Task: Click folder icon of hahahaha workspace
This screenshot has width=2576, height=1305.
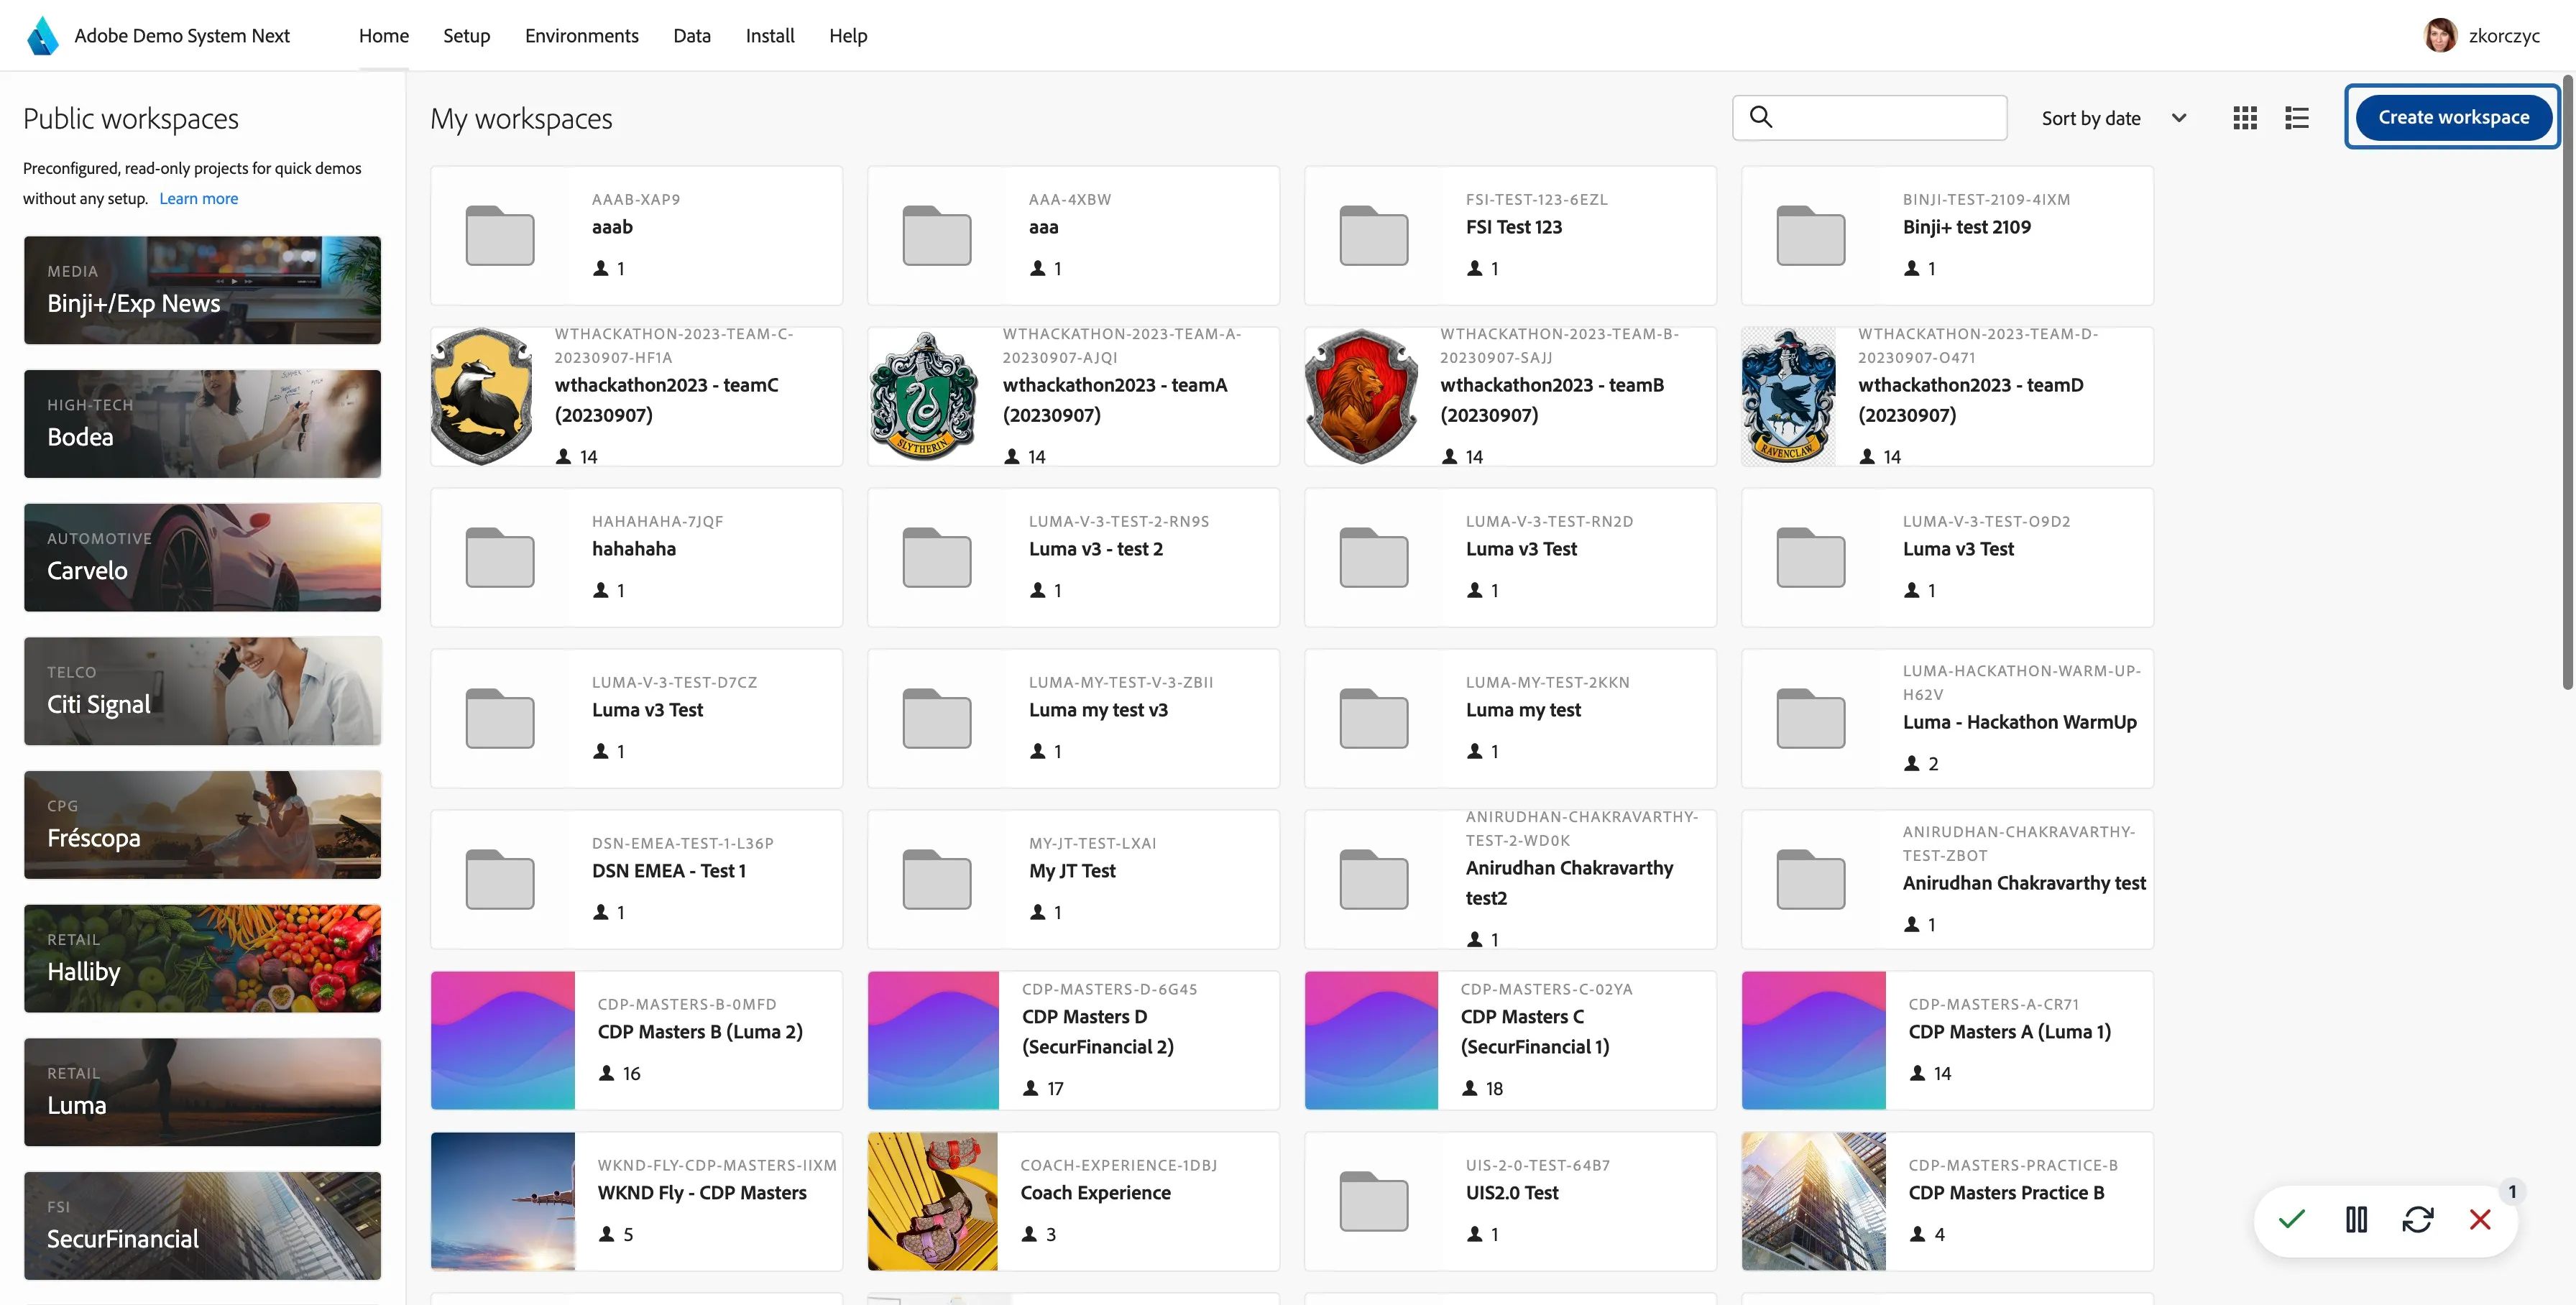Action: click(500, 557)
